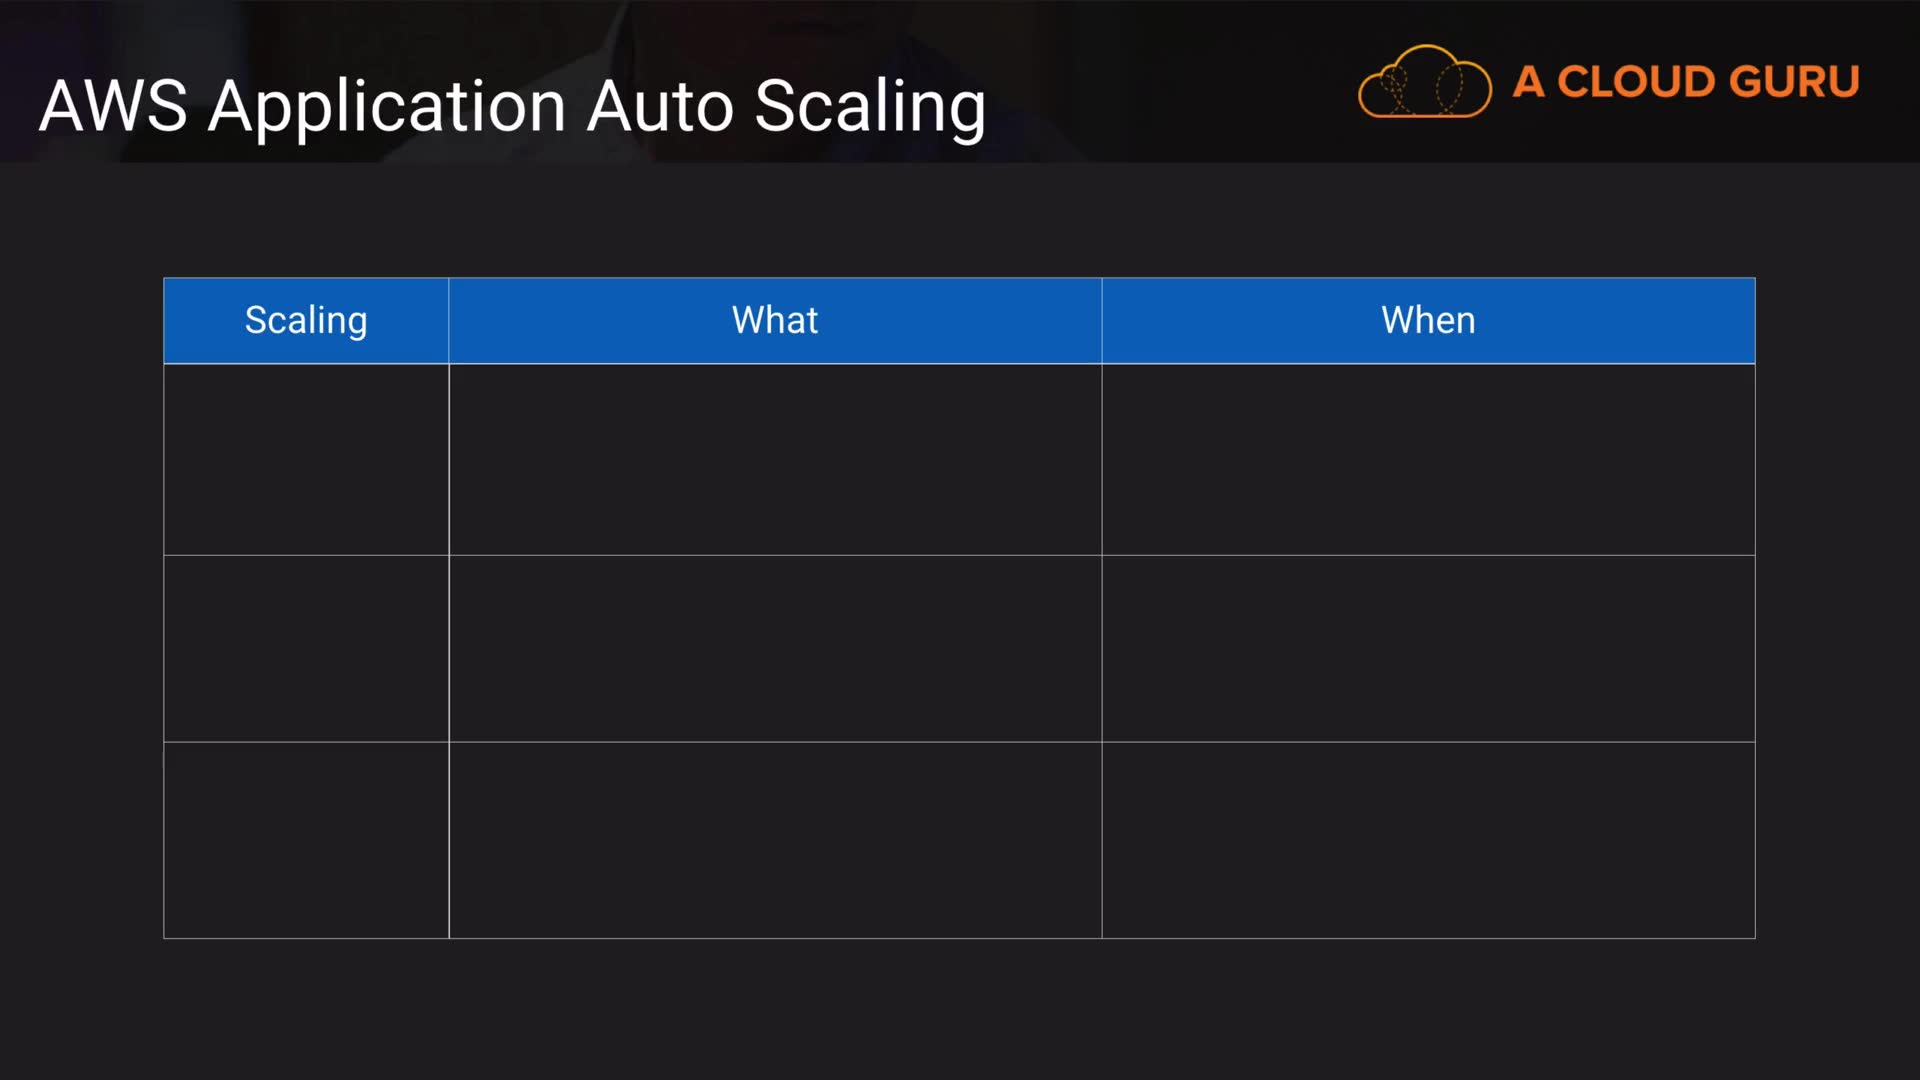Select the What column header
This screenshot has width=1920, height=1080.
pos(775,321)
